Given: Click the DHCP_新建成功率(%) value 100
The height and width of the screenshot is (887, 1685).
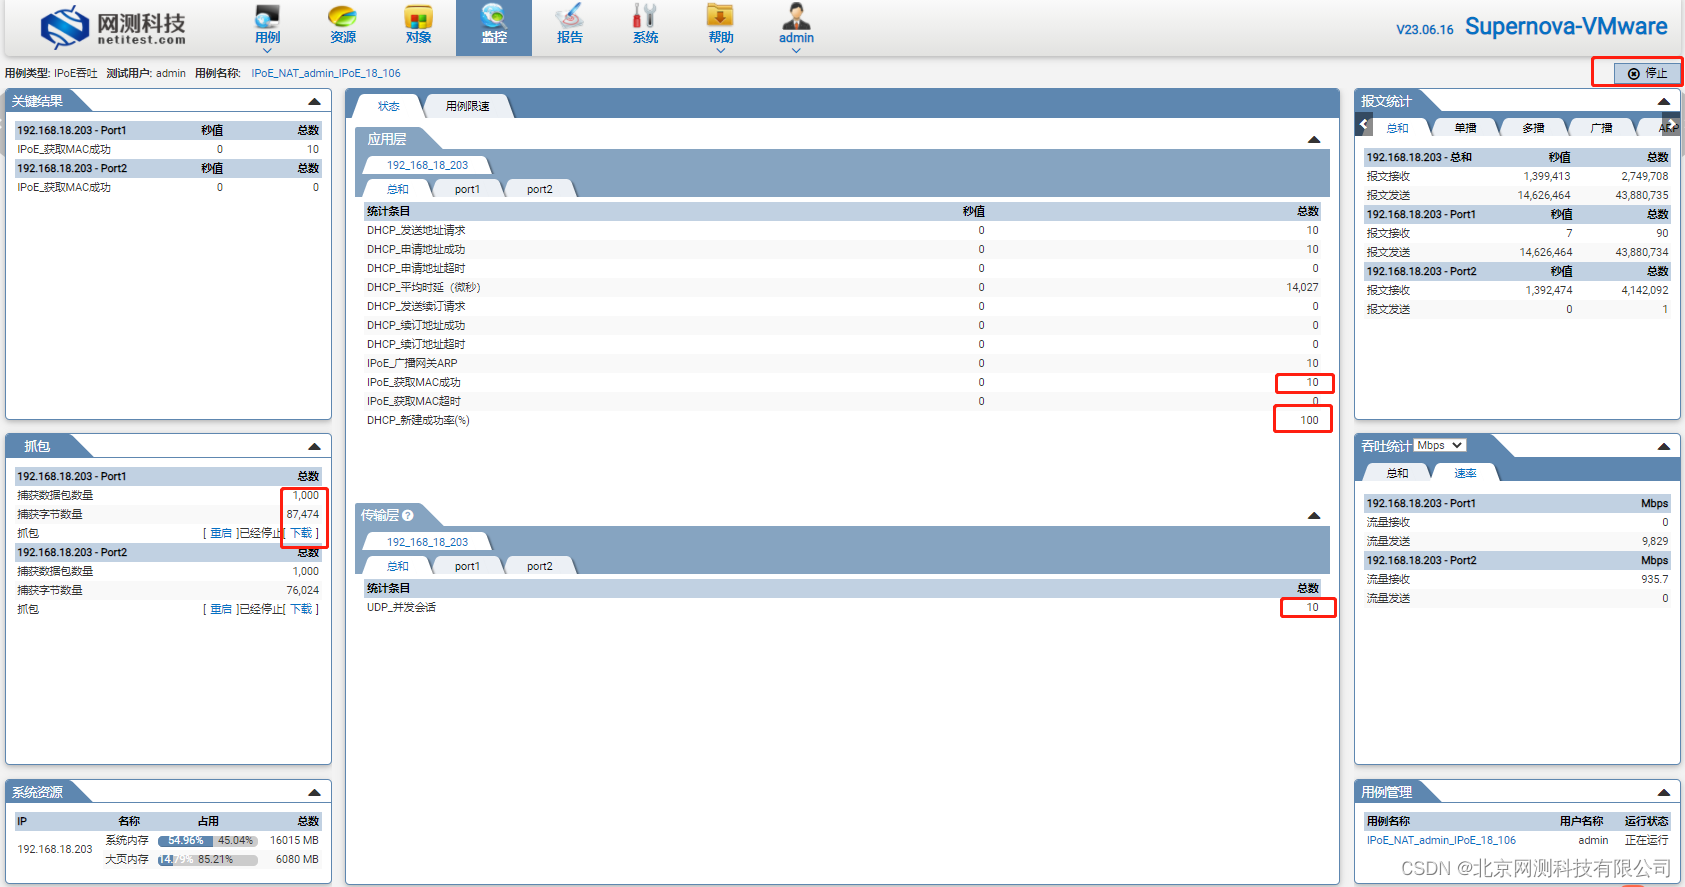Looking at the screenshot, I should (1309, 420).
